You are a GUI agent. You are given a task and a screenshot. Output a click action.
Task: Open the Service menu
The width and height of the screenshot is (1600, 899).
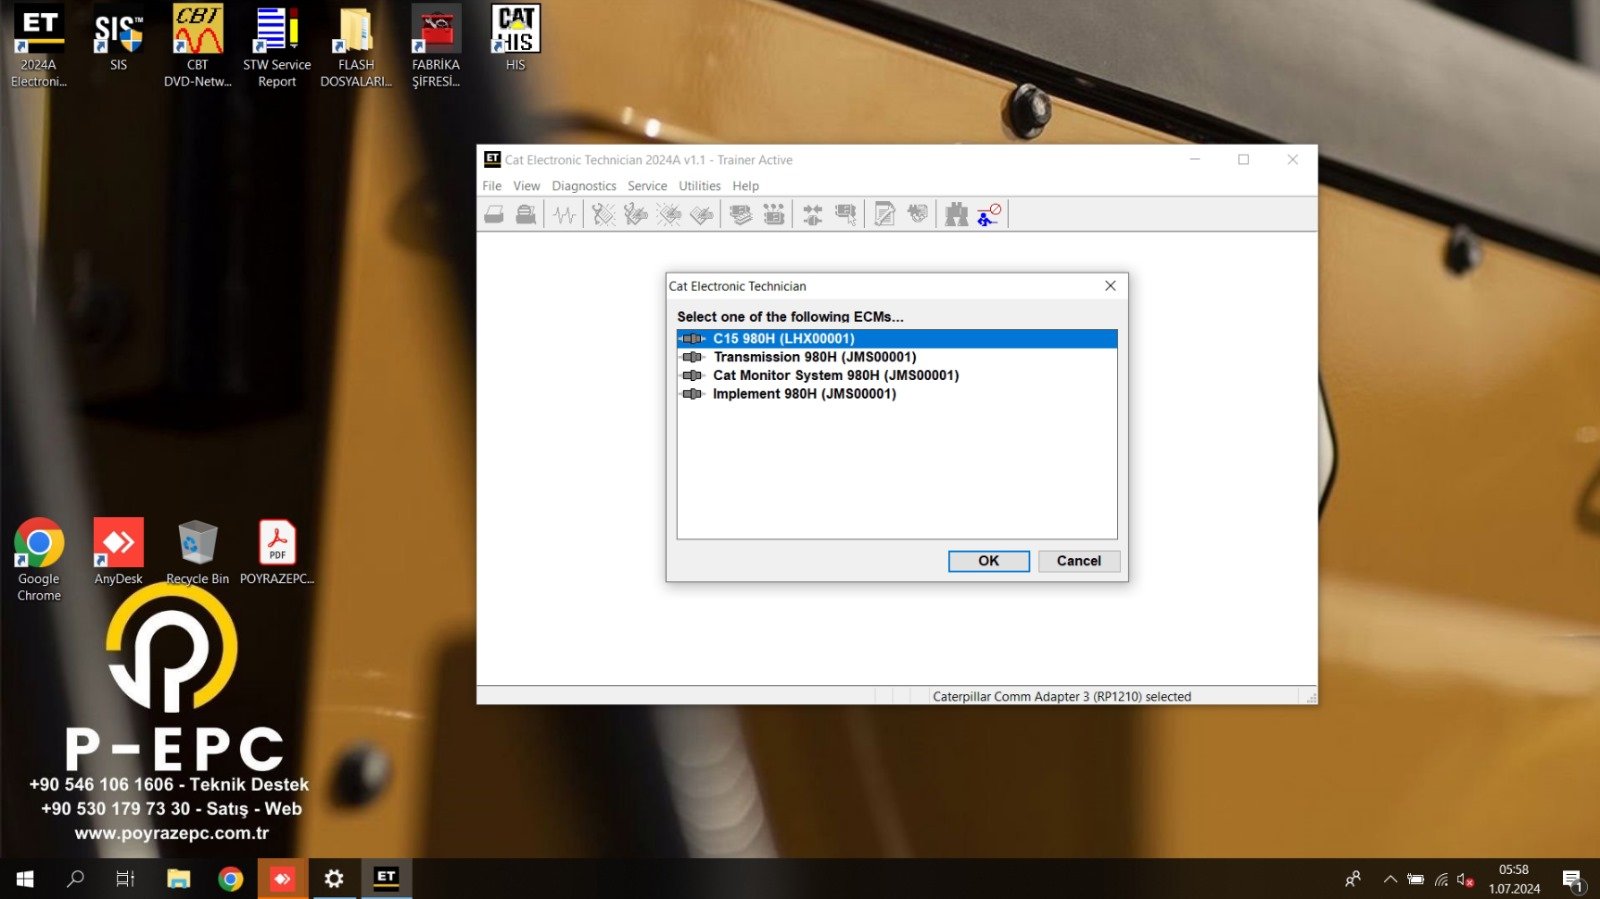(x=647, y=186)
